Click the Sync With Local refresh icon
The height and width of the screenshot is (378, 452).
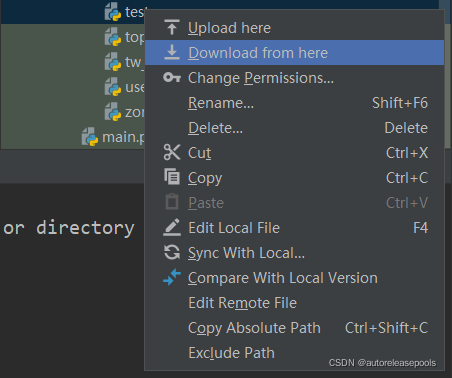[172, 252]
